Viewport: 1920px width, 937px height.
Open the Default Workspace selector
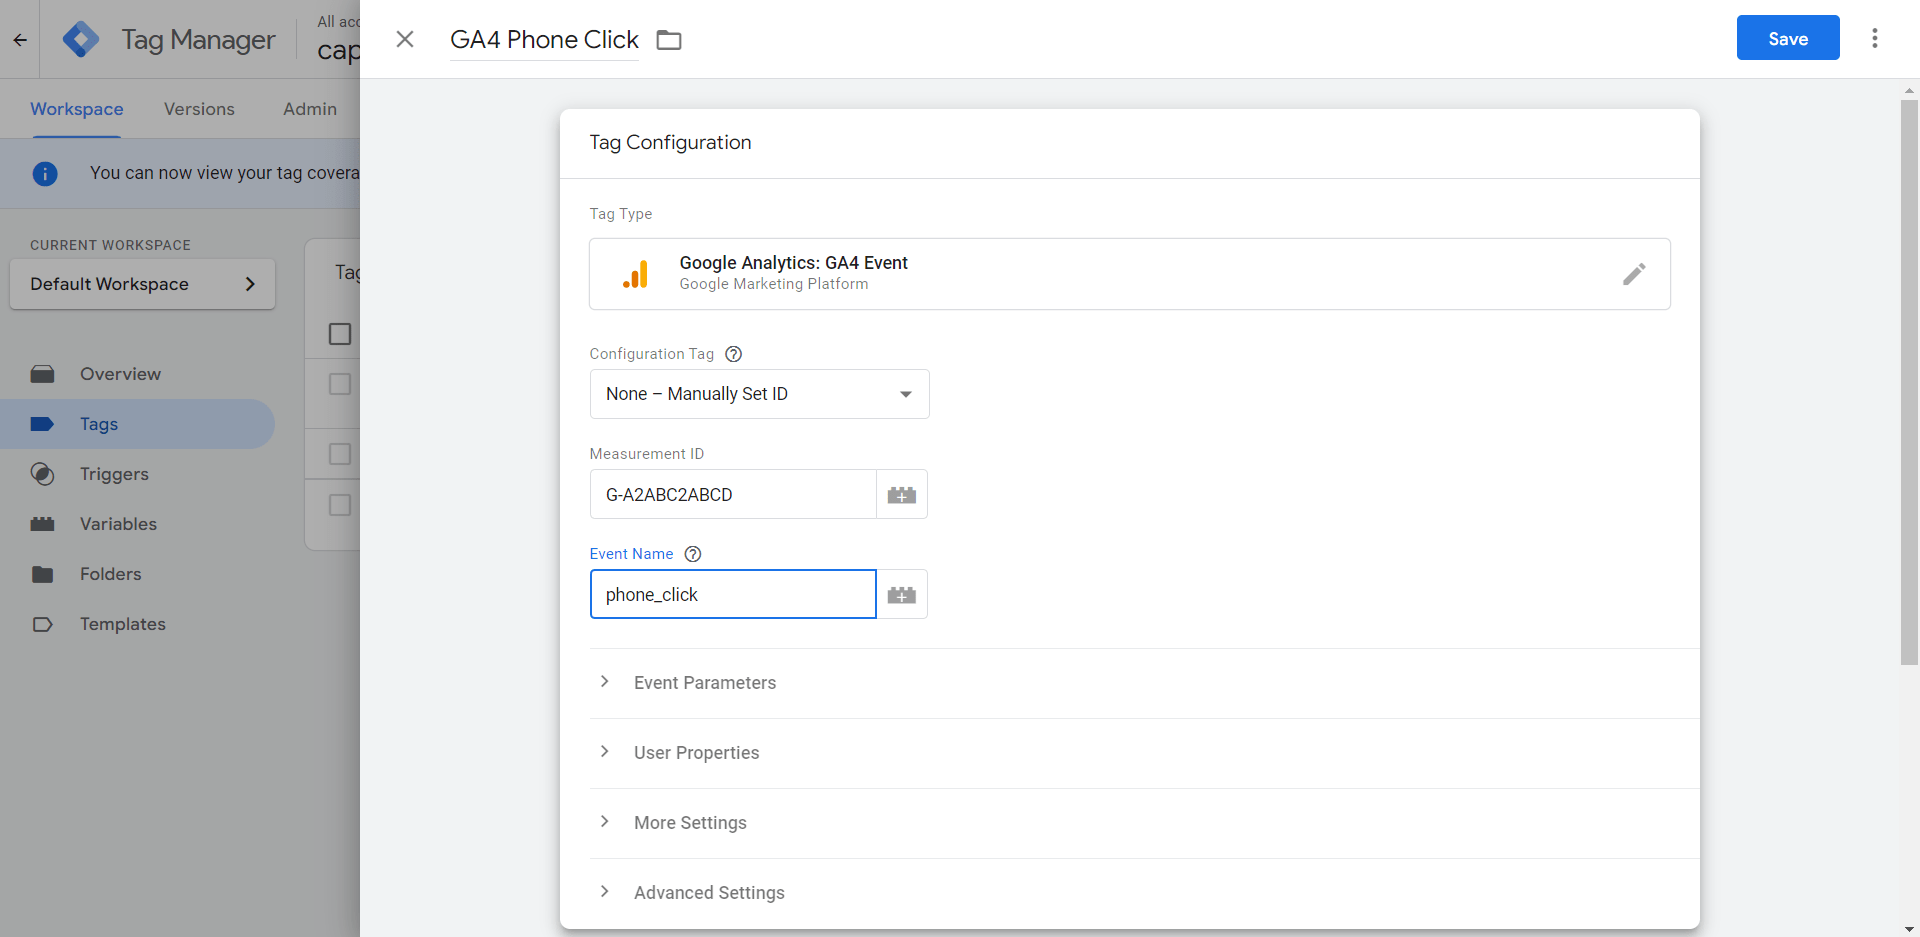pyautogui.click(x=142, y=284)
